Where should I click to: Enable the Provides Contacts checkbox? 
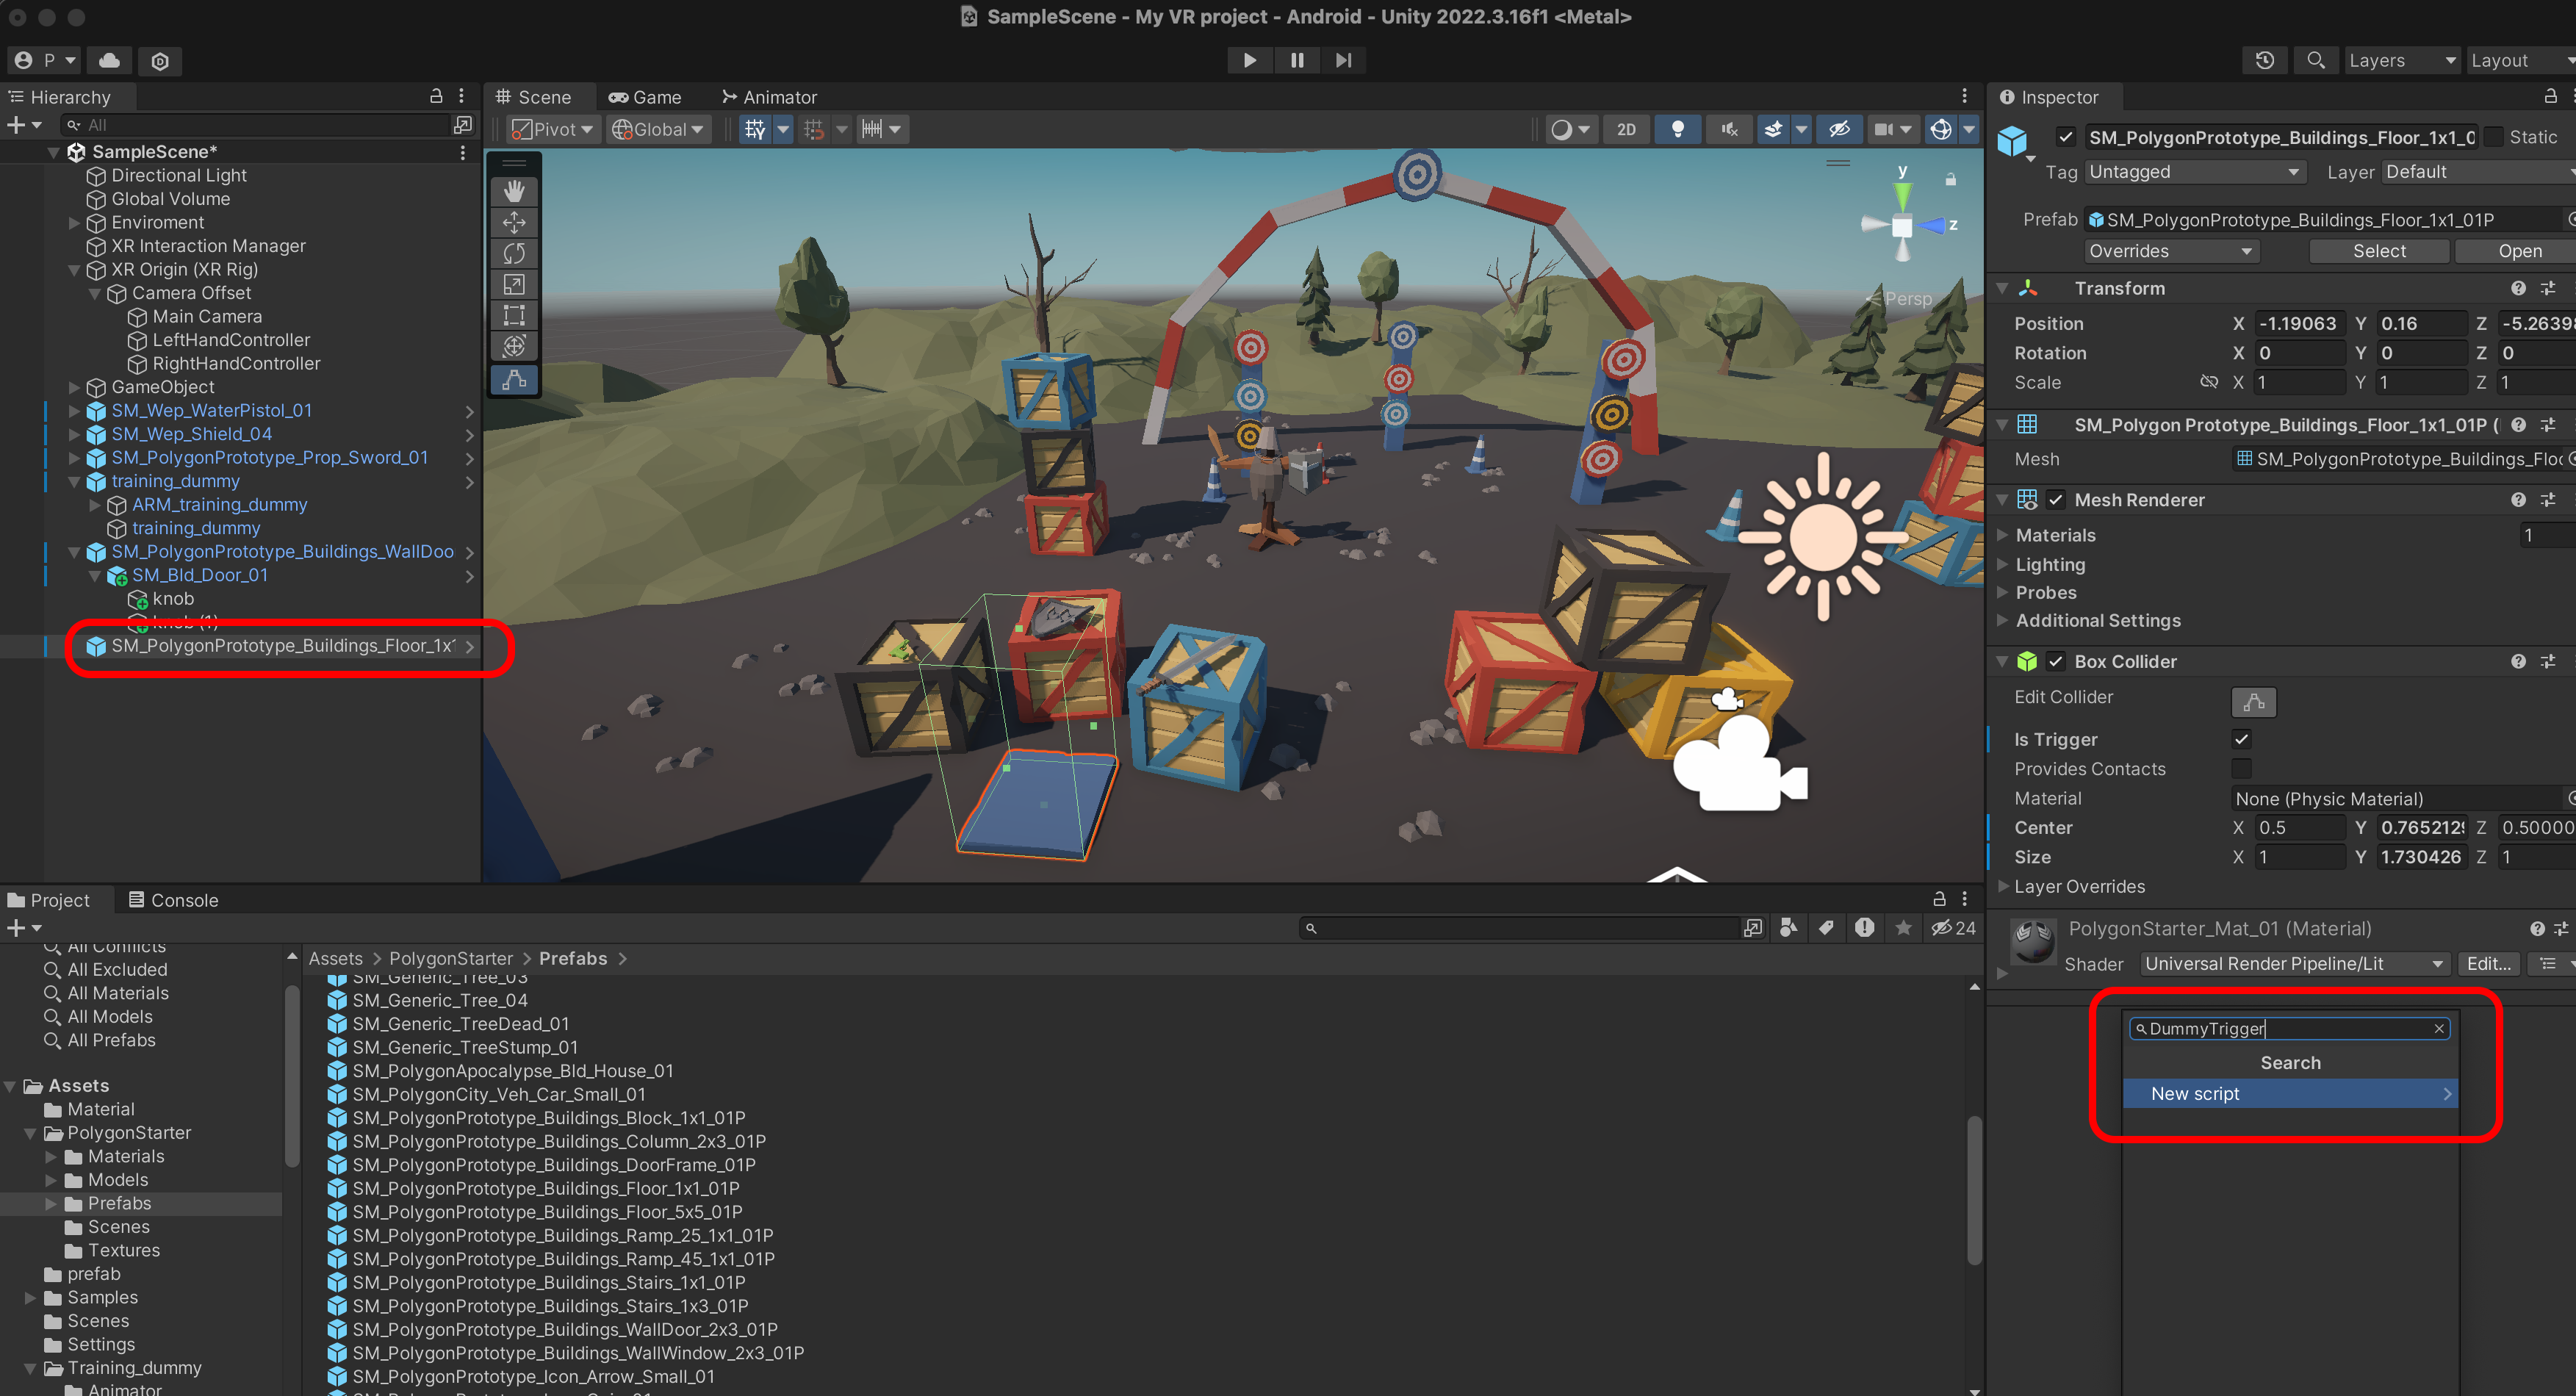tap(2241, 768)
